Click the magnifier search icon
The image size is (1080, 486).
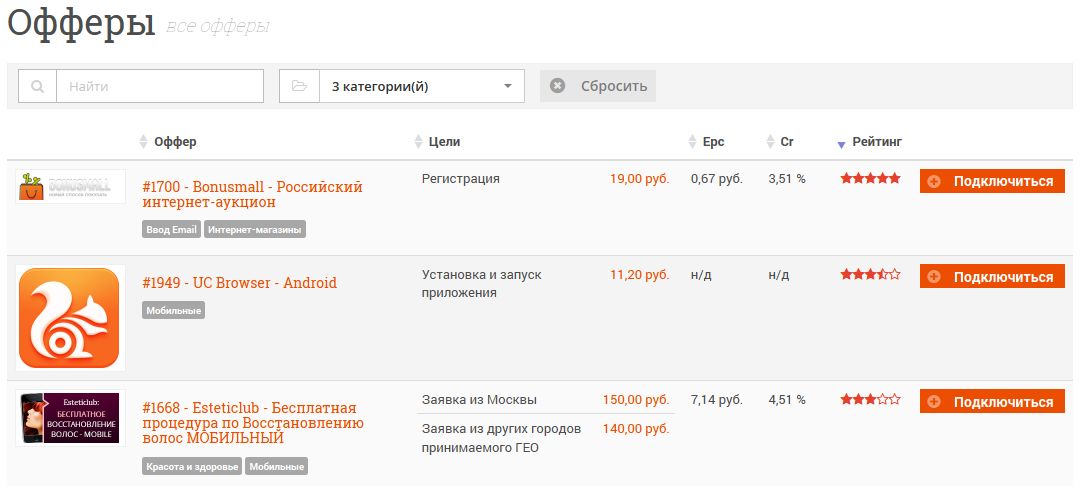tap(37, 87)
